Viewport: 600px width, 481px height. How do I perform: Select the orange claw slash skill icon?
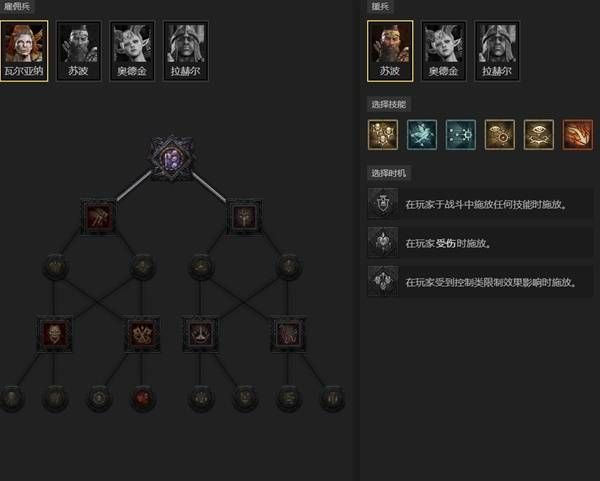coord(578,134)
